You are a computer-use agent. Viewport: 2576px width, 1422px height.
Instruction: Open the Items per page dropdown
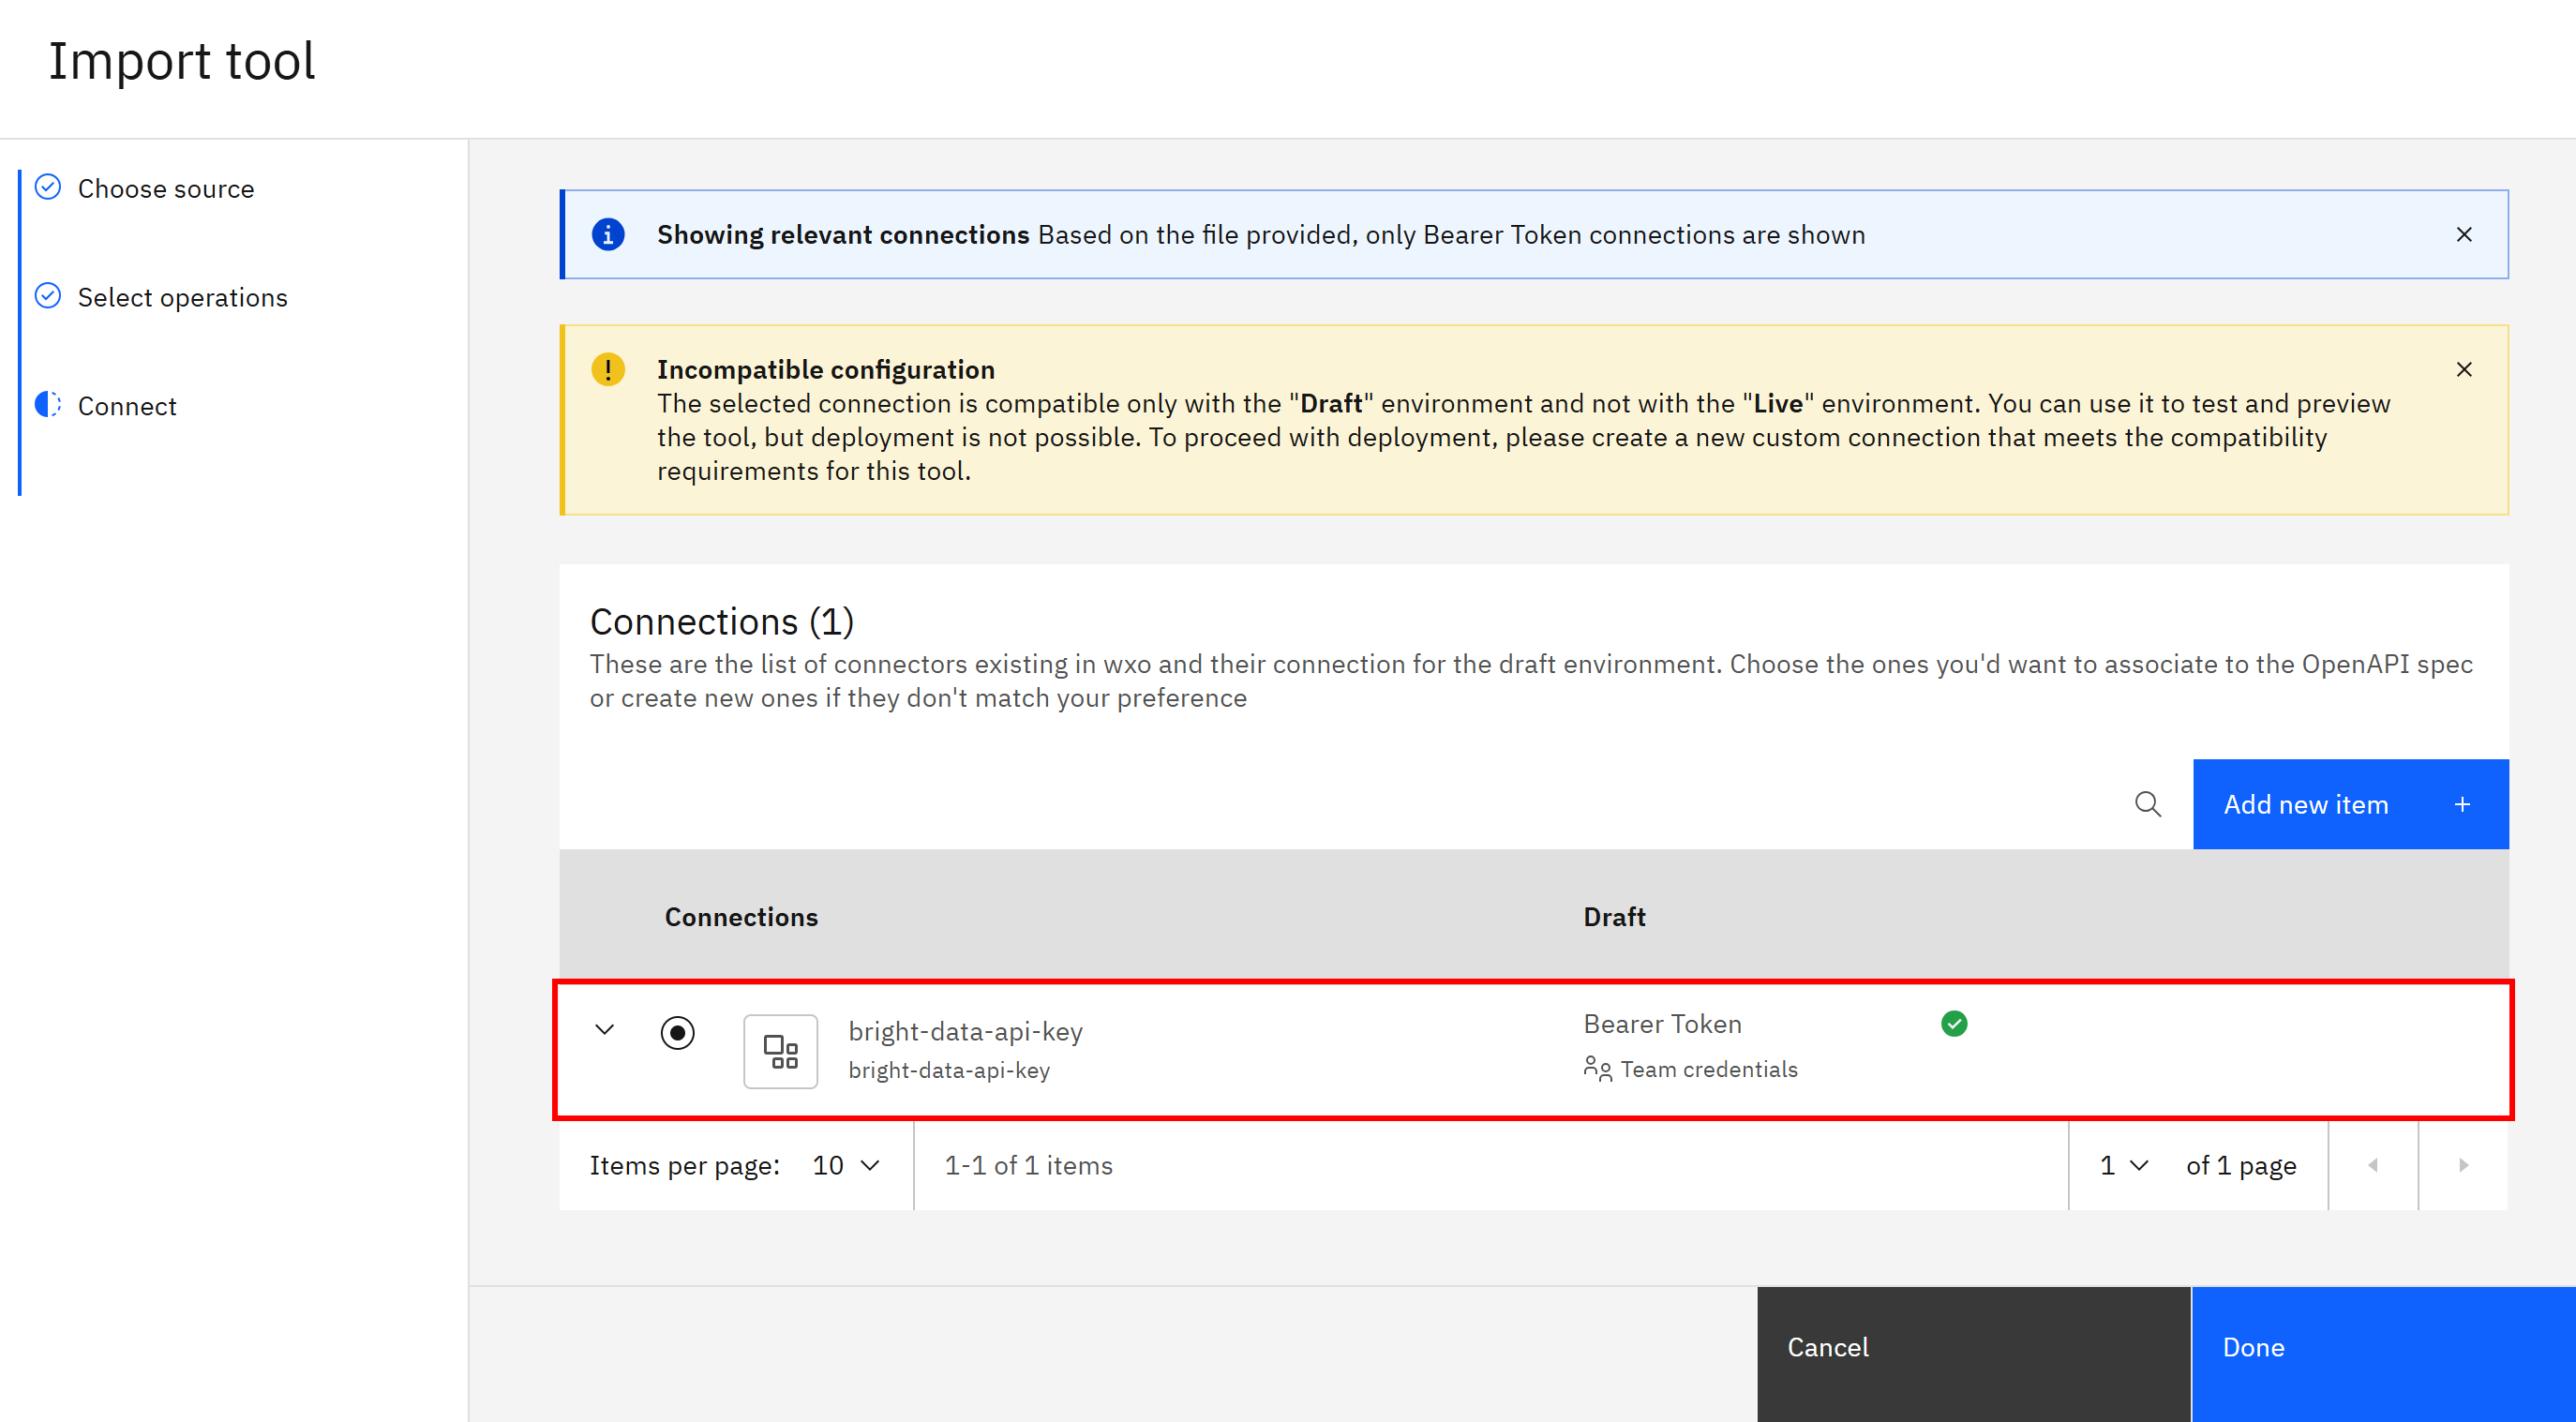843,1165
